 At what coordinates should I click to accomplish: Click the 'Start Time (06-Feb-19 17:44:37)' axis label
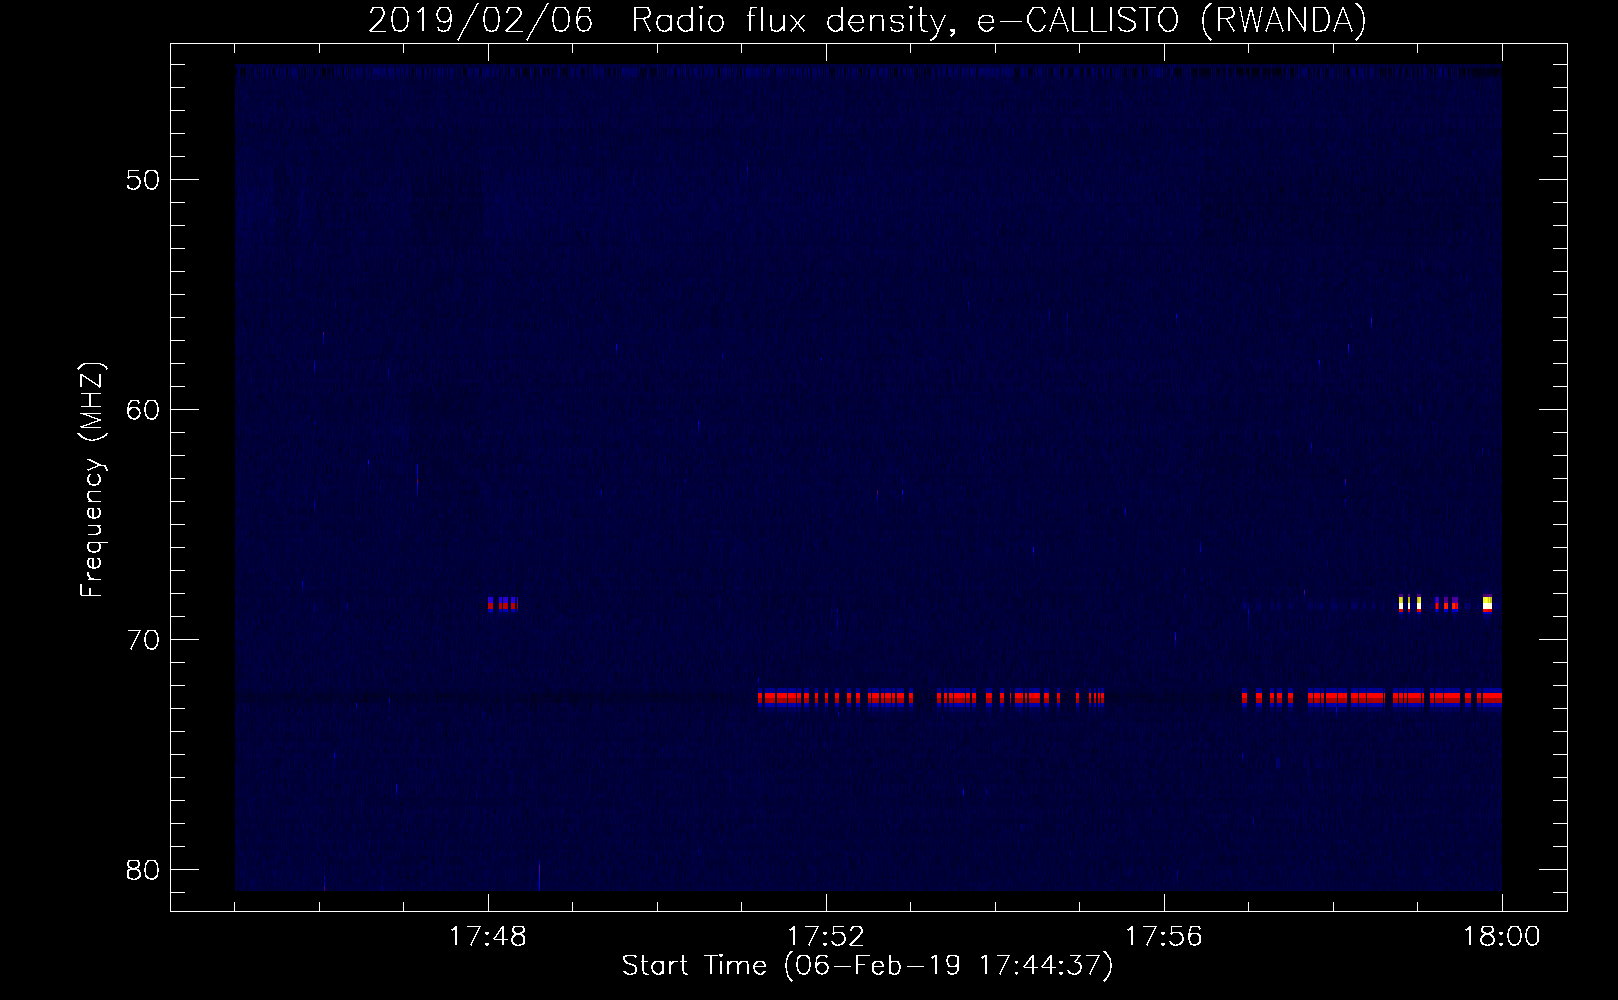(x=867, y=966)
